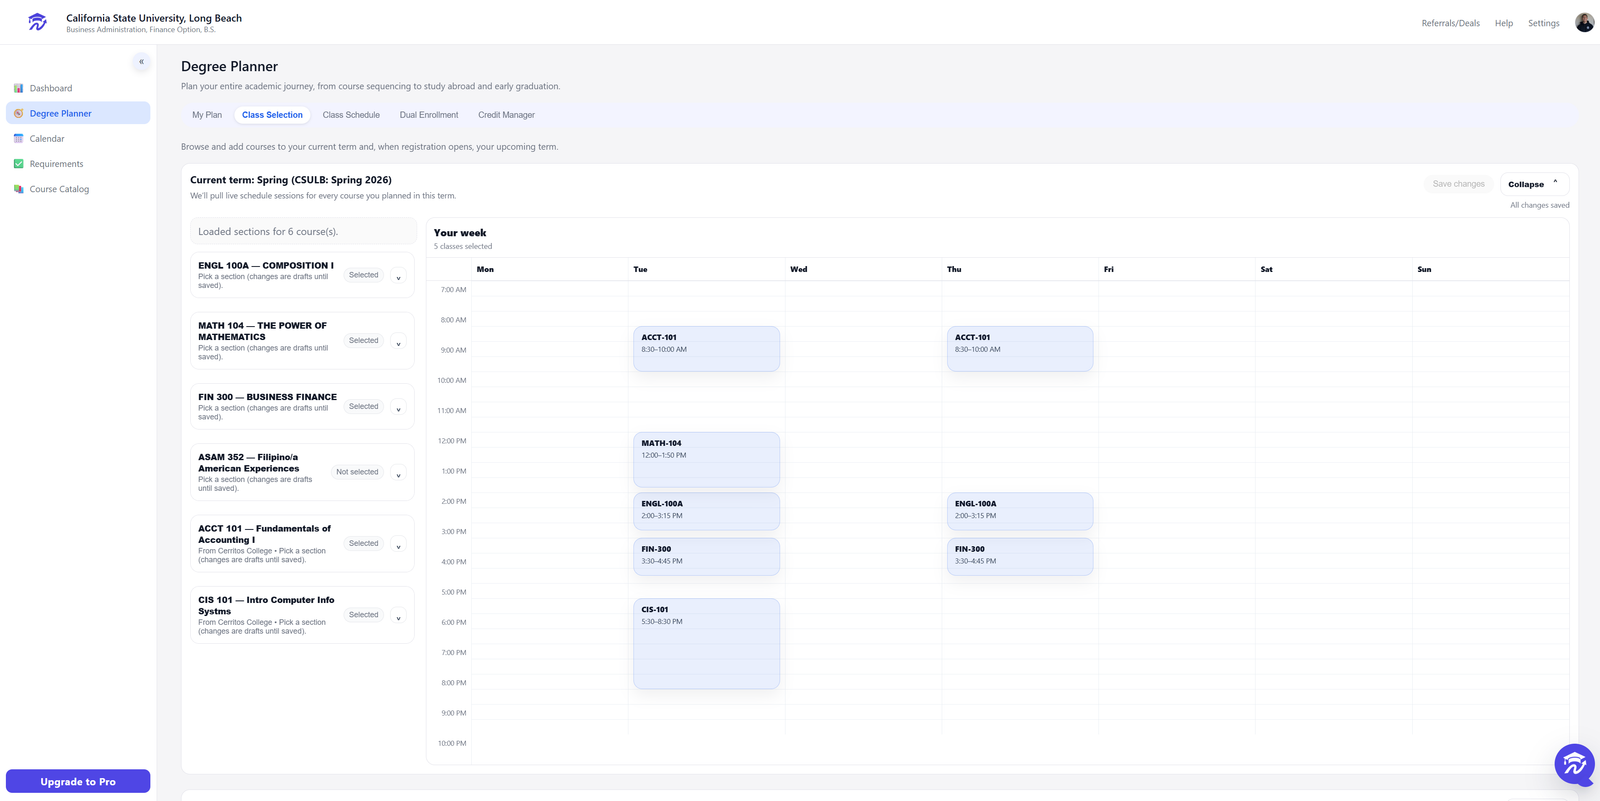
Task: Click FIN 300 Selected badge
Action: [364, 407]
